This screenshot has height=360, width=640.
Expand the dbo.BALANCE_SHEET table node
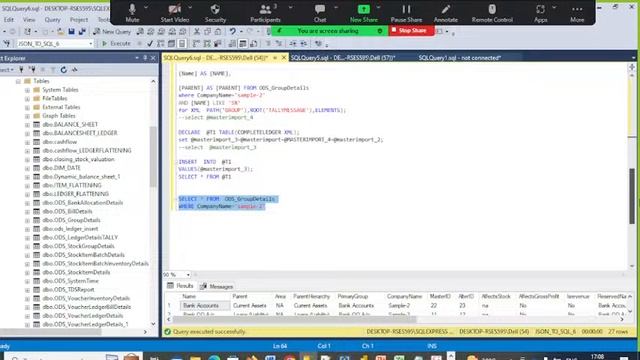(27, 124)
